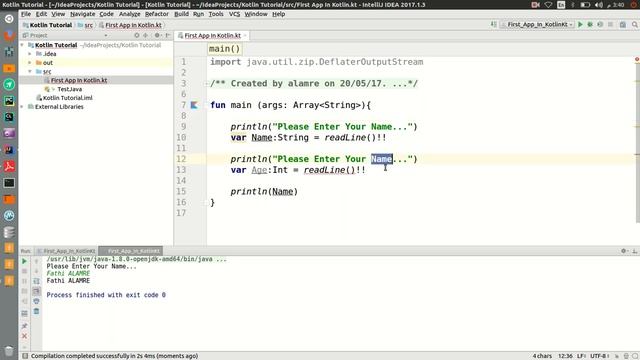
Task: Expand External Libraries node
Action: click(22, 107)
